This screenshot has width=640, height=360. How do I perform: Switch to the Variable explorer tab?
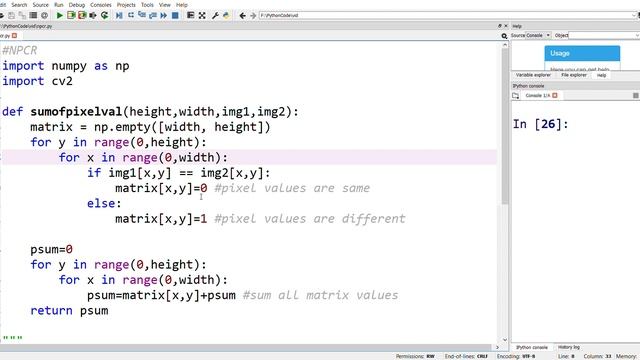[x=533, y=75]
